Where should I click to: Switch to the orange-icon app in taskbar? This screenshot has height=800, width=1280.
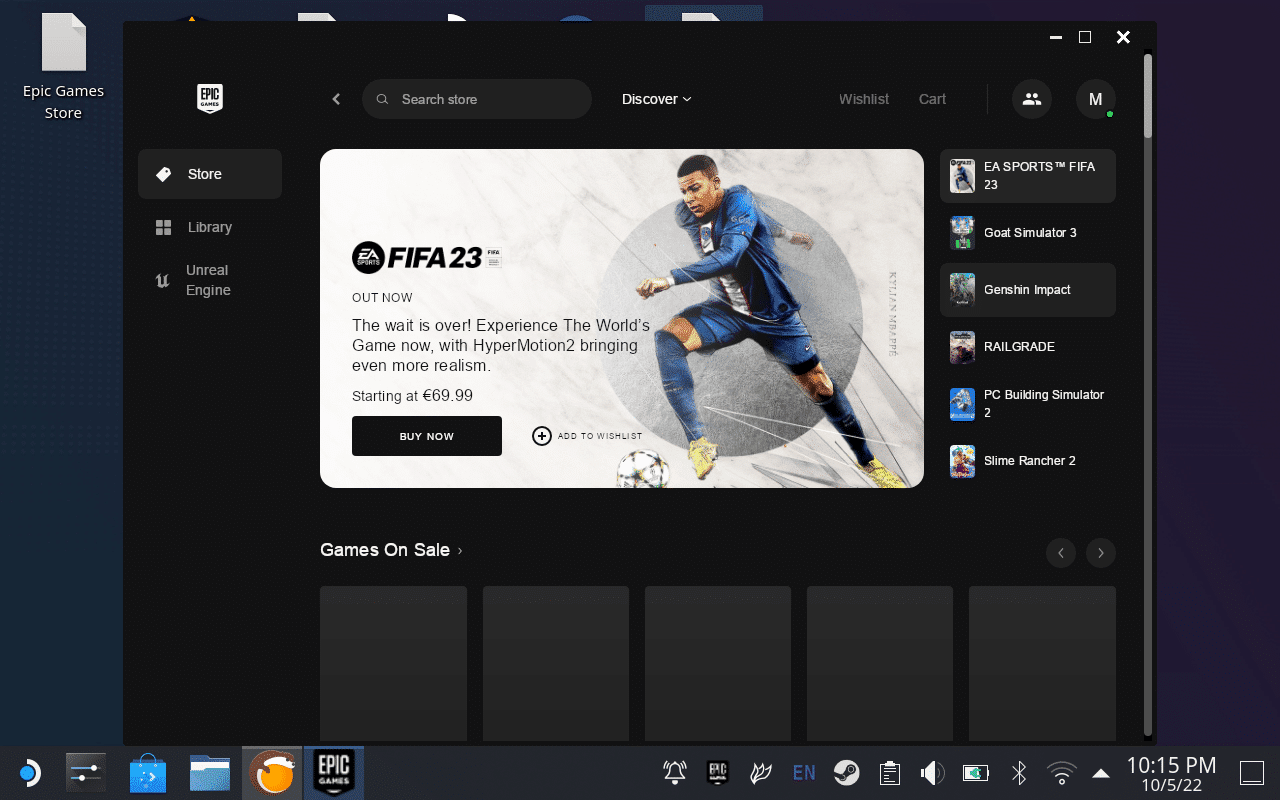272,773
